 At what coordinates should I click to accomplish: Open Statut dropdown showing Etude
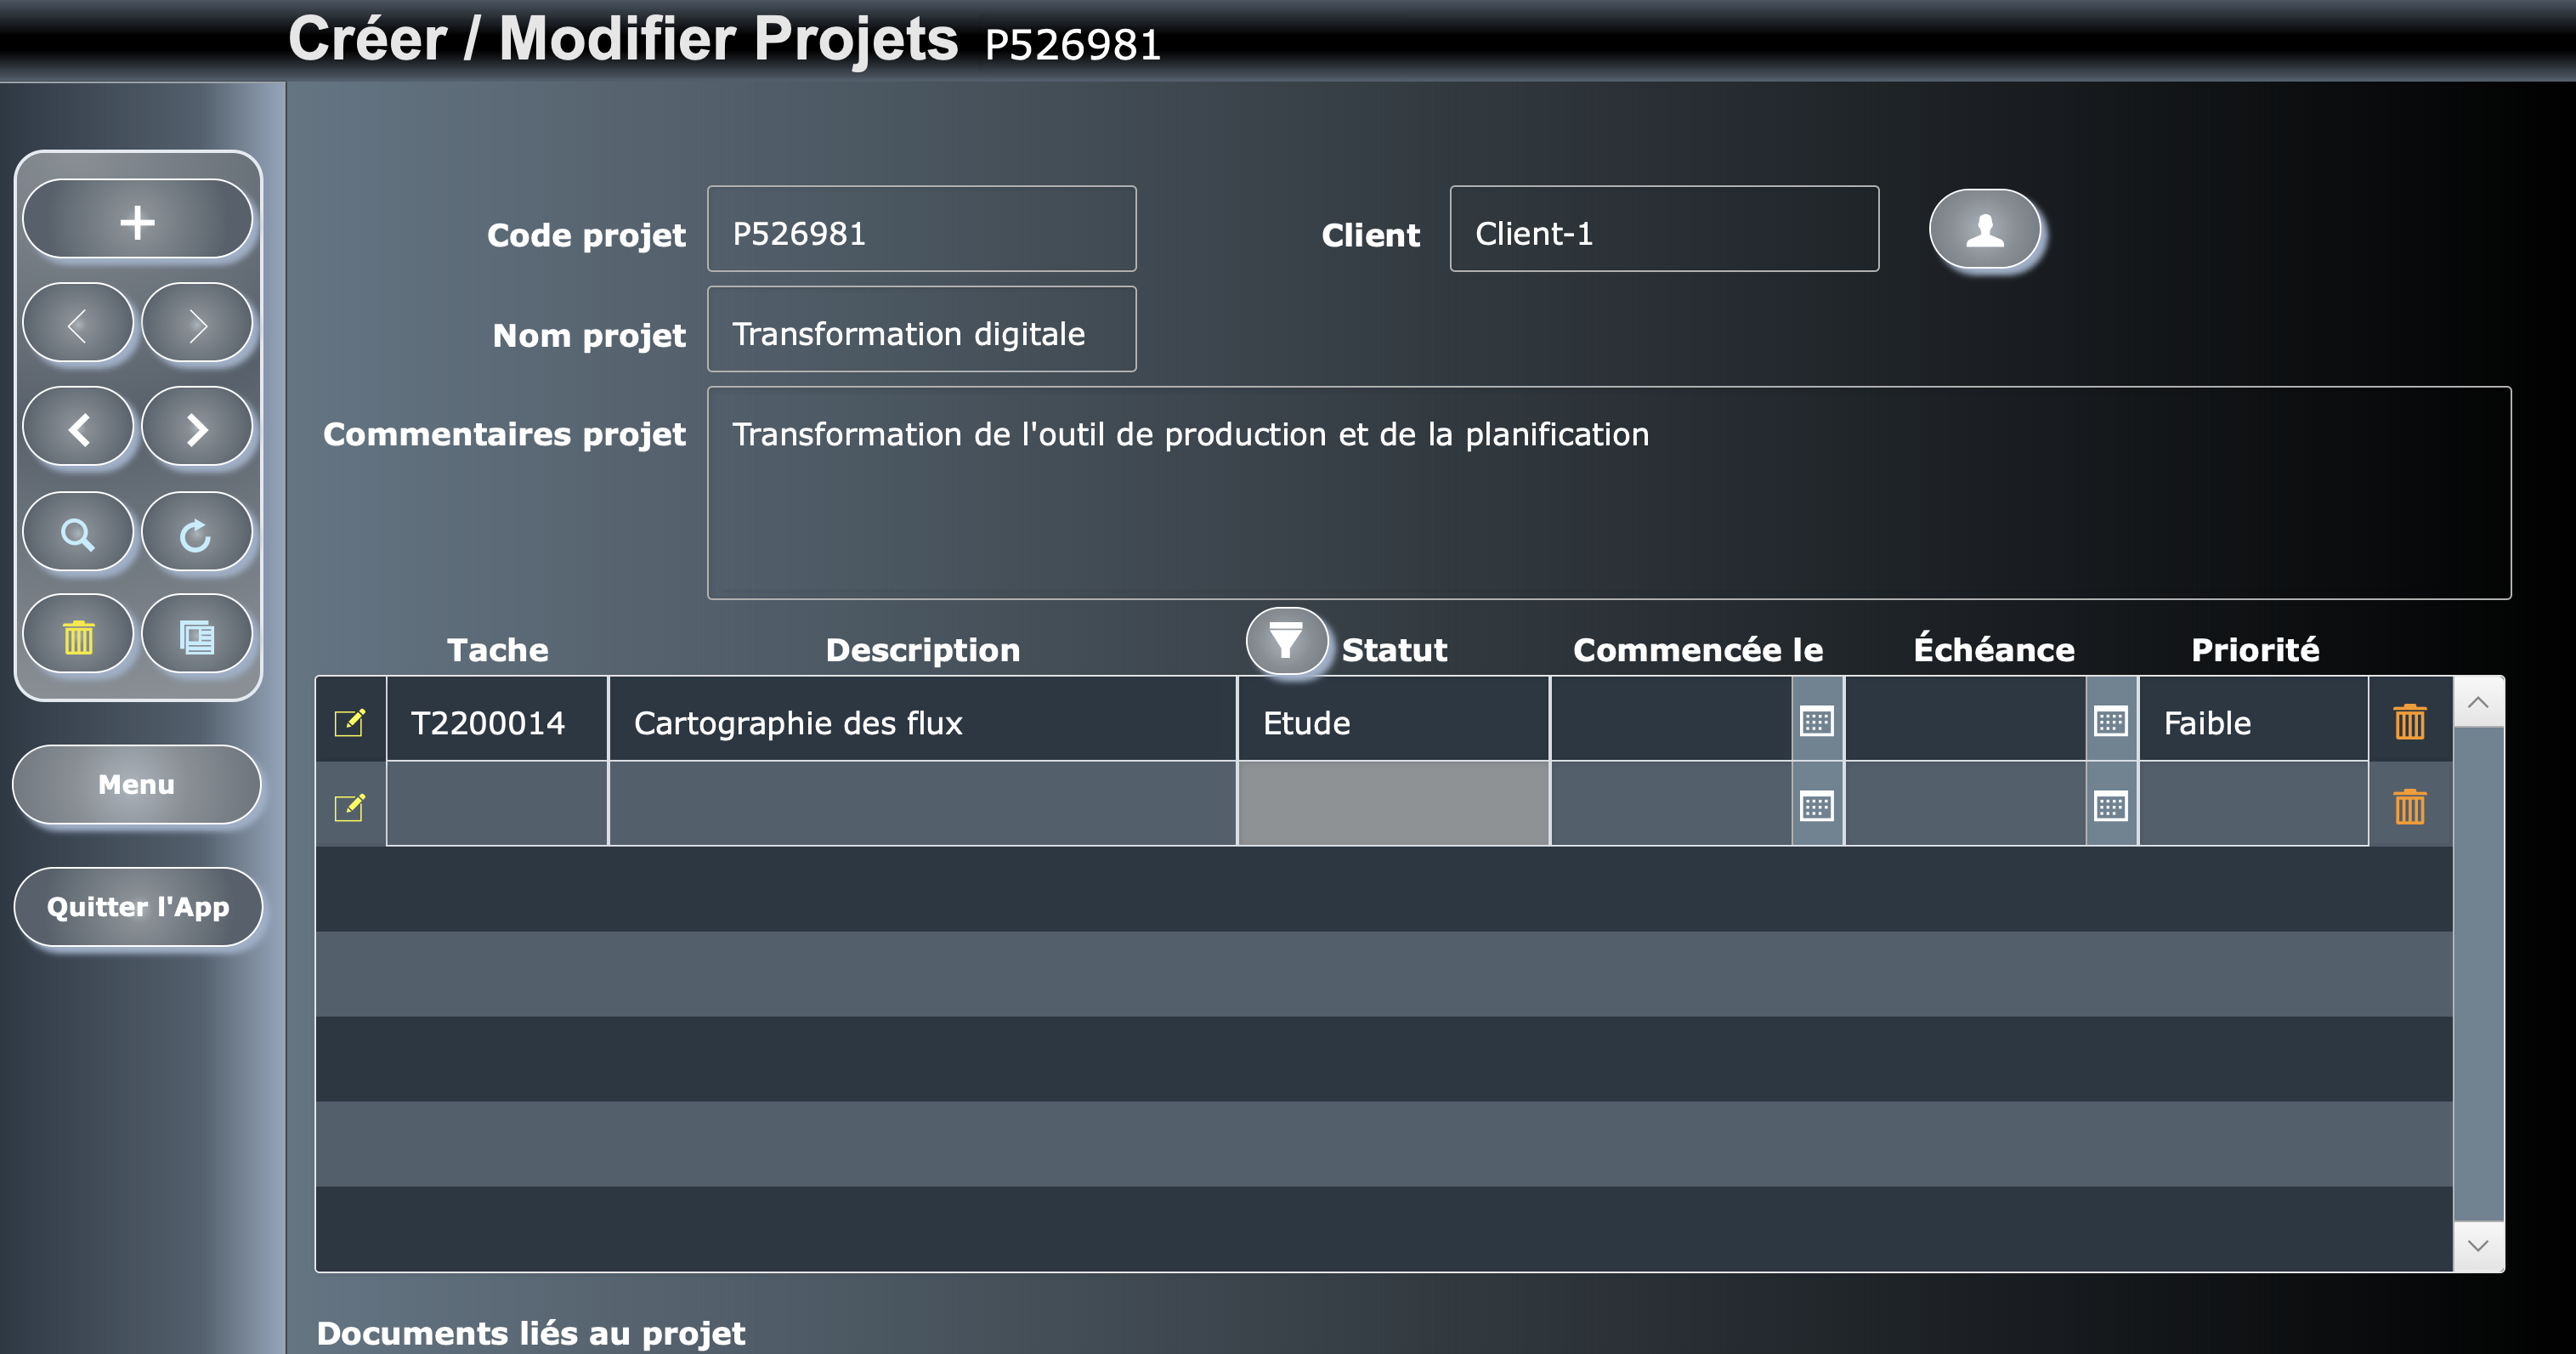(1393, 720)
